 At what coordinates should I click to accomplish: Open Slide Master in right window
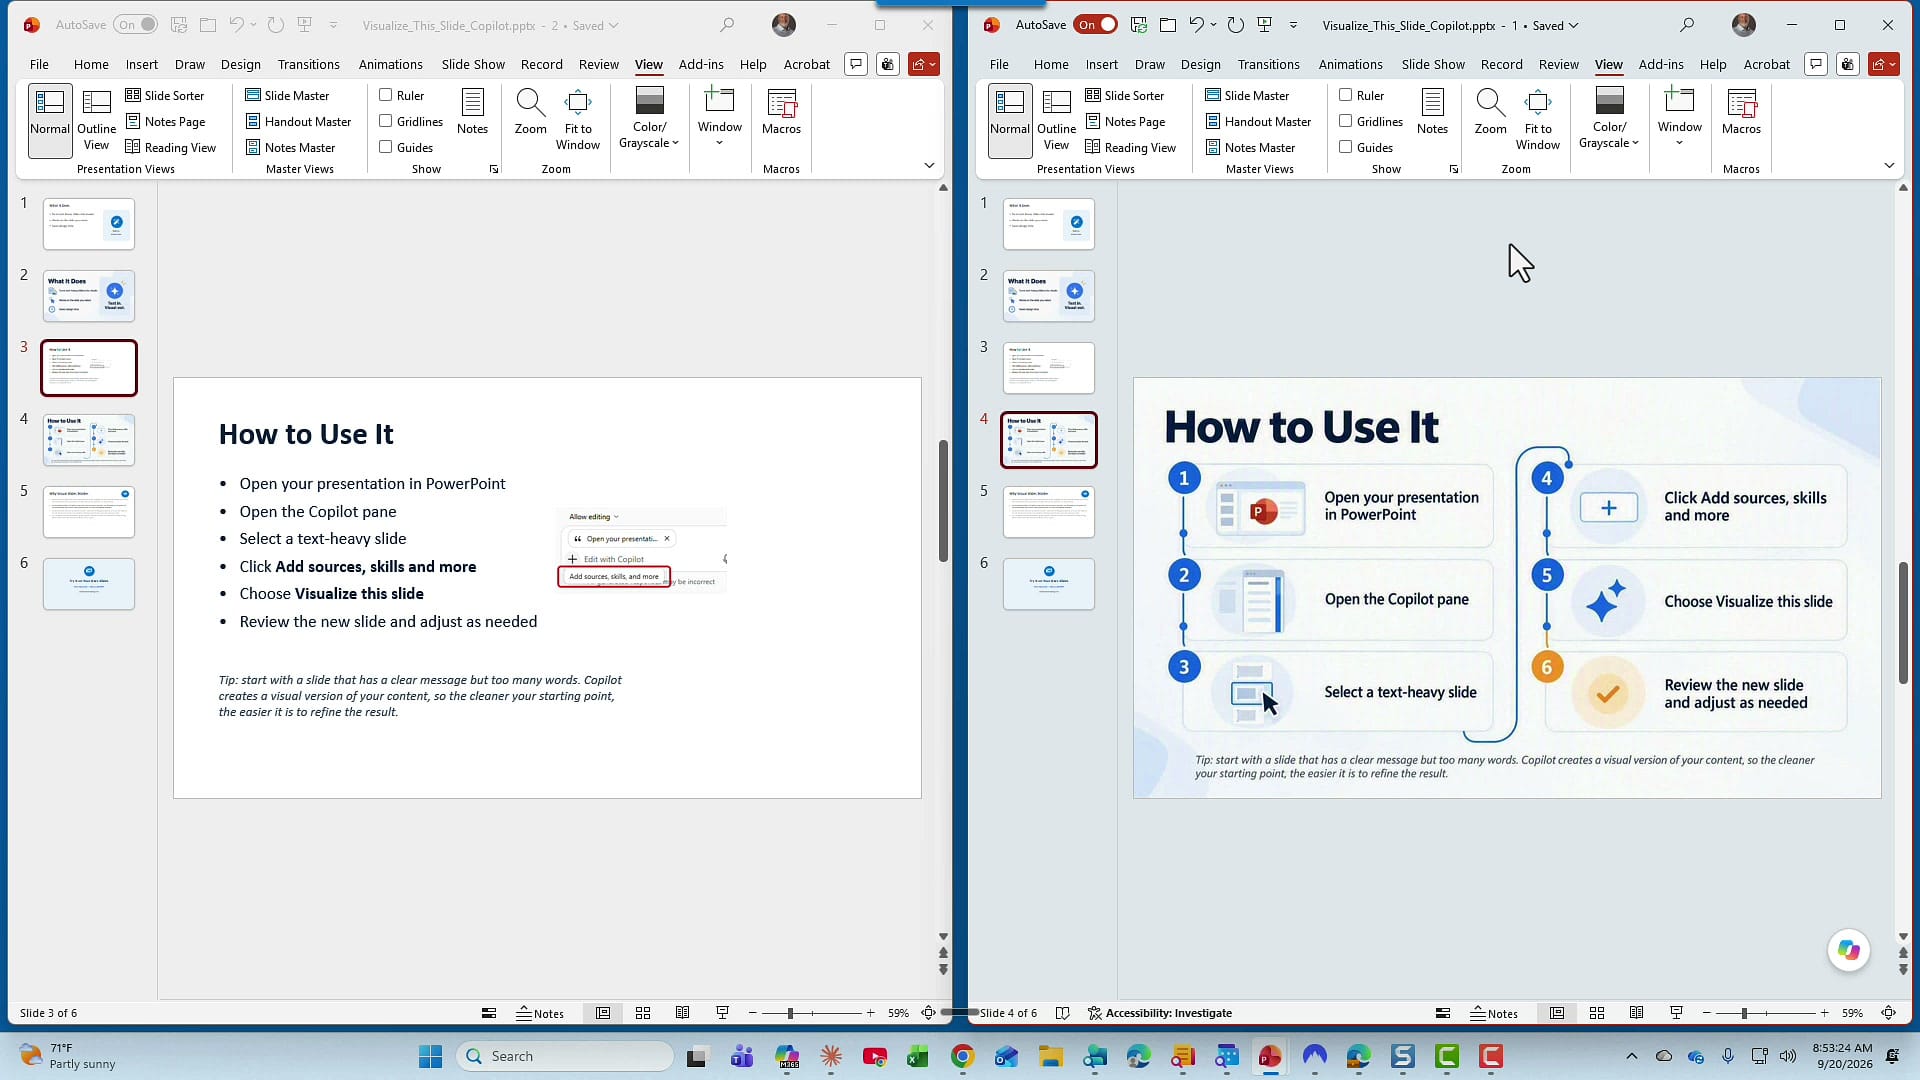tap(1247, 95)
